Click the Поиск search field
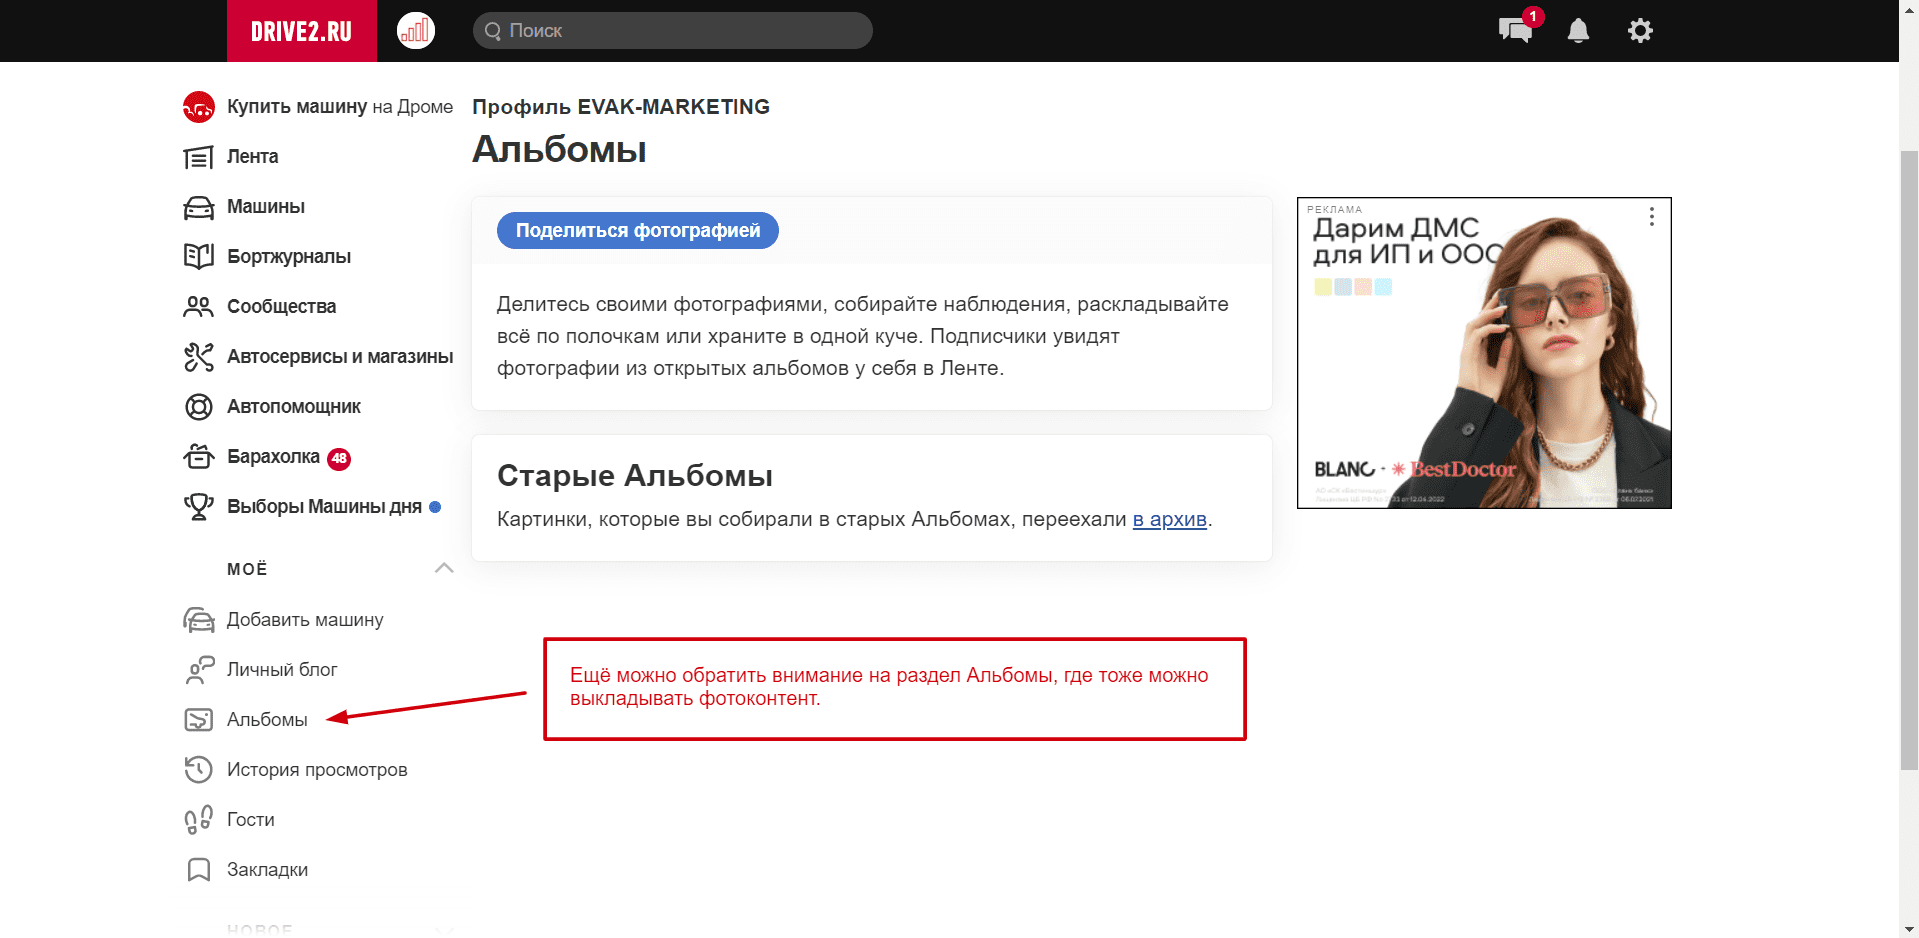1919x938 pixels. pyautogui.click(x=672, y=31)
